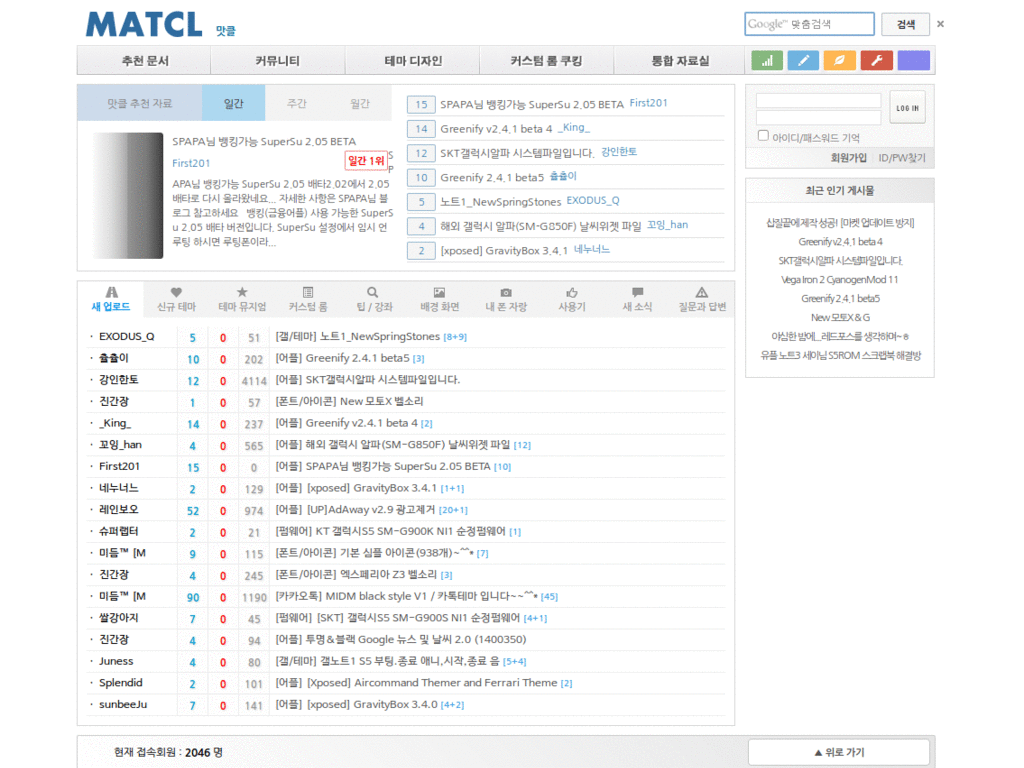Viewport: 1024px width, 768px height.
Task: Open the 질문과 답변 warning tab
Action: pos(702,299)
